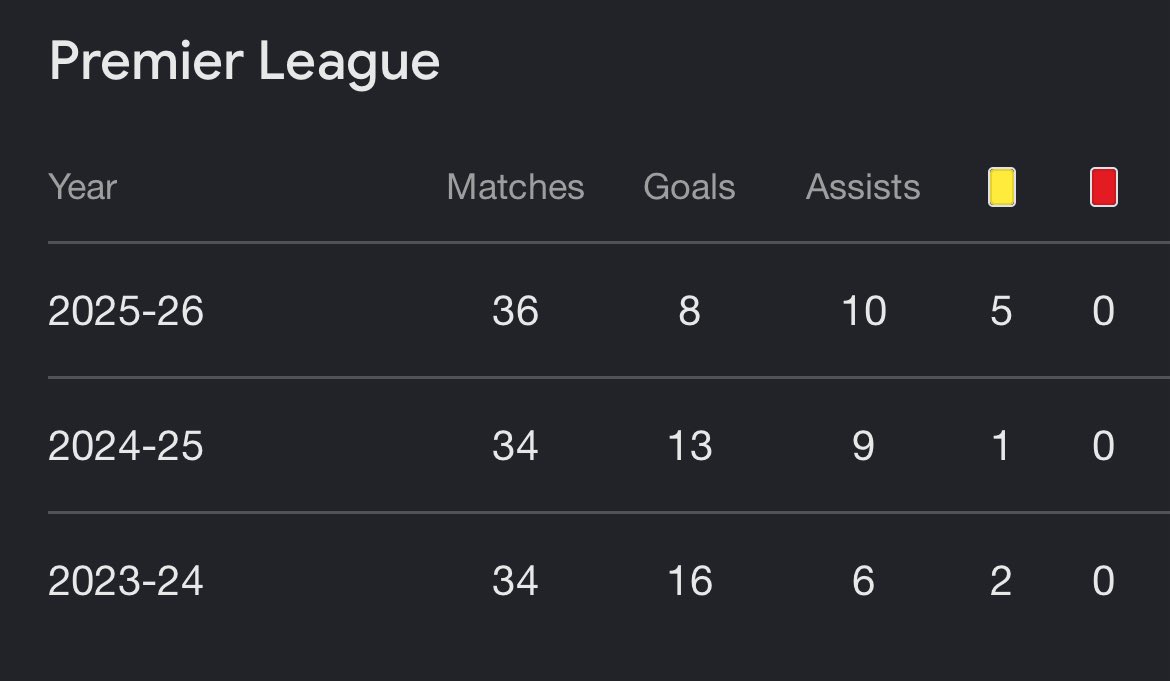Image resolution: width=1170 pixels, height=681 pixels.
Task: Click the 9 assists value for 2024-25
Action: (x=863, y=446)
